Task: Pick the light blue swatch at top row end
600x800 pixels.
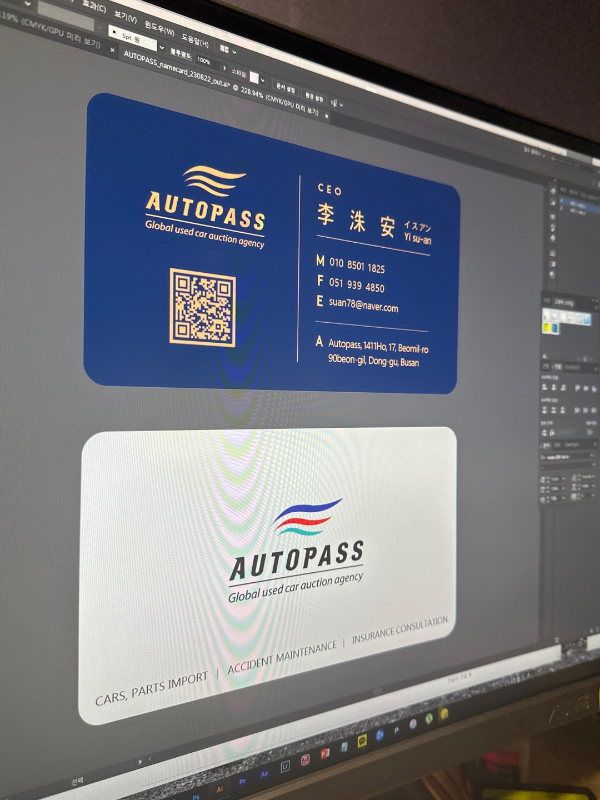Action: click(587, 319)
